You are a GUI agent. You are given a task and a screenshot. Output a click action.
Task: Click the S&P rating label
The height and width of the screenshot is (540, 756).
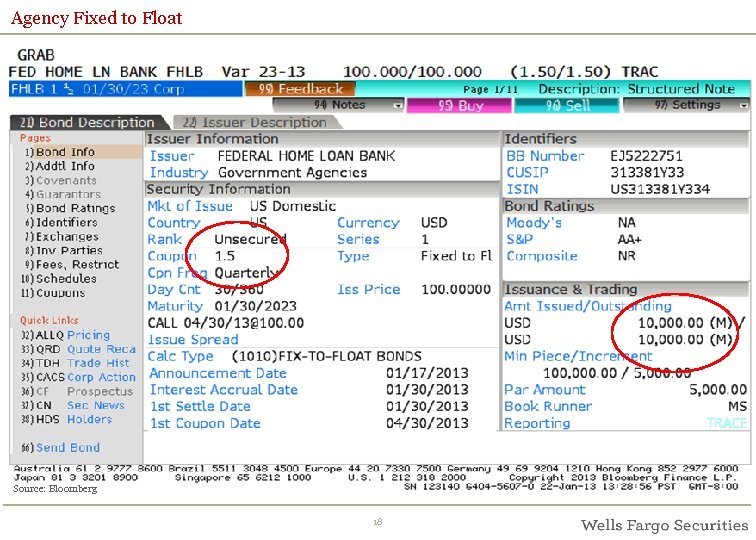click(x=519, y=240)
